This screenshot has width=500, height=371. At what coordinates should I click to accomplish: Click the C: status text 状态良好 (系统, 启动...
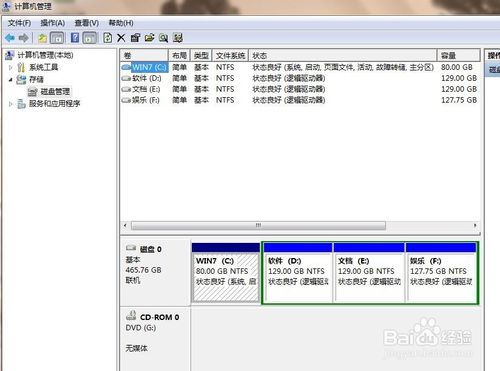pos(226,282)
